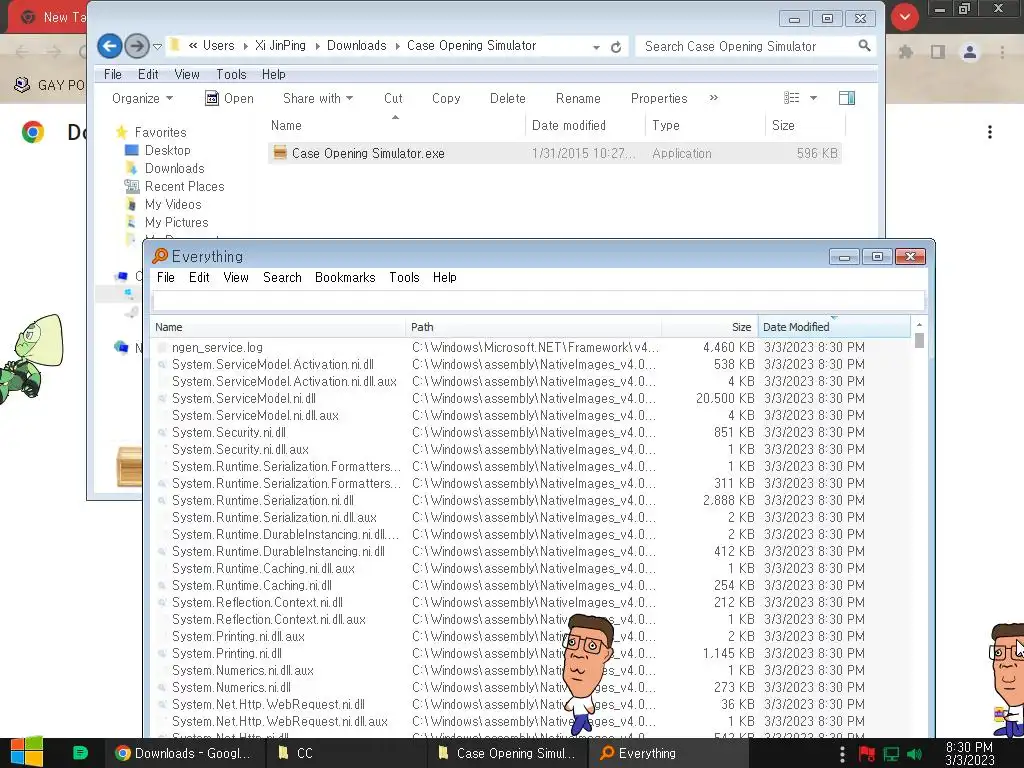Click the Everything search input field

538,301
